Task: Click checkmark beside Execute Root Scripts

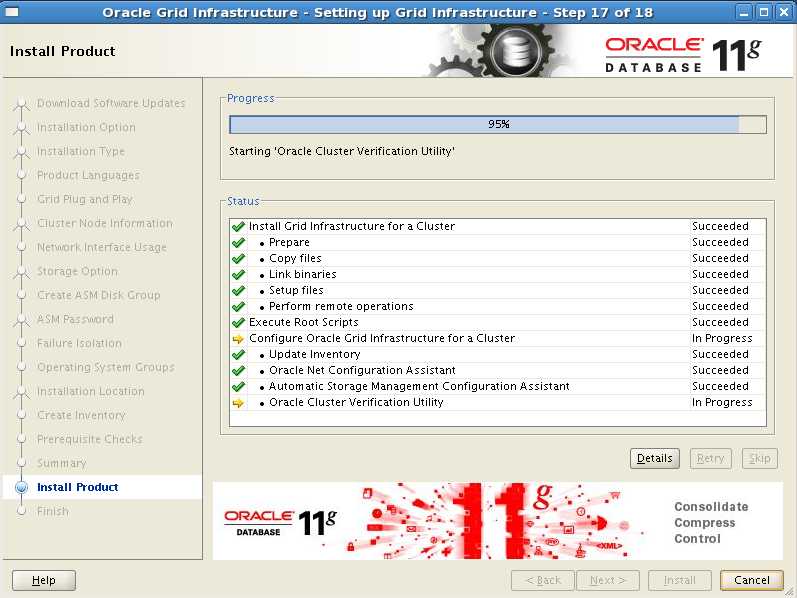Action: 238,322
